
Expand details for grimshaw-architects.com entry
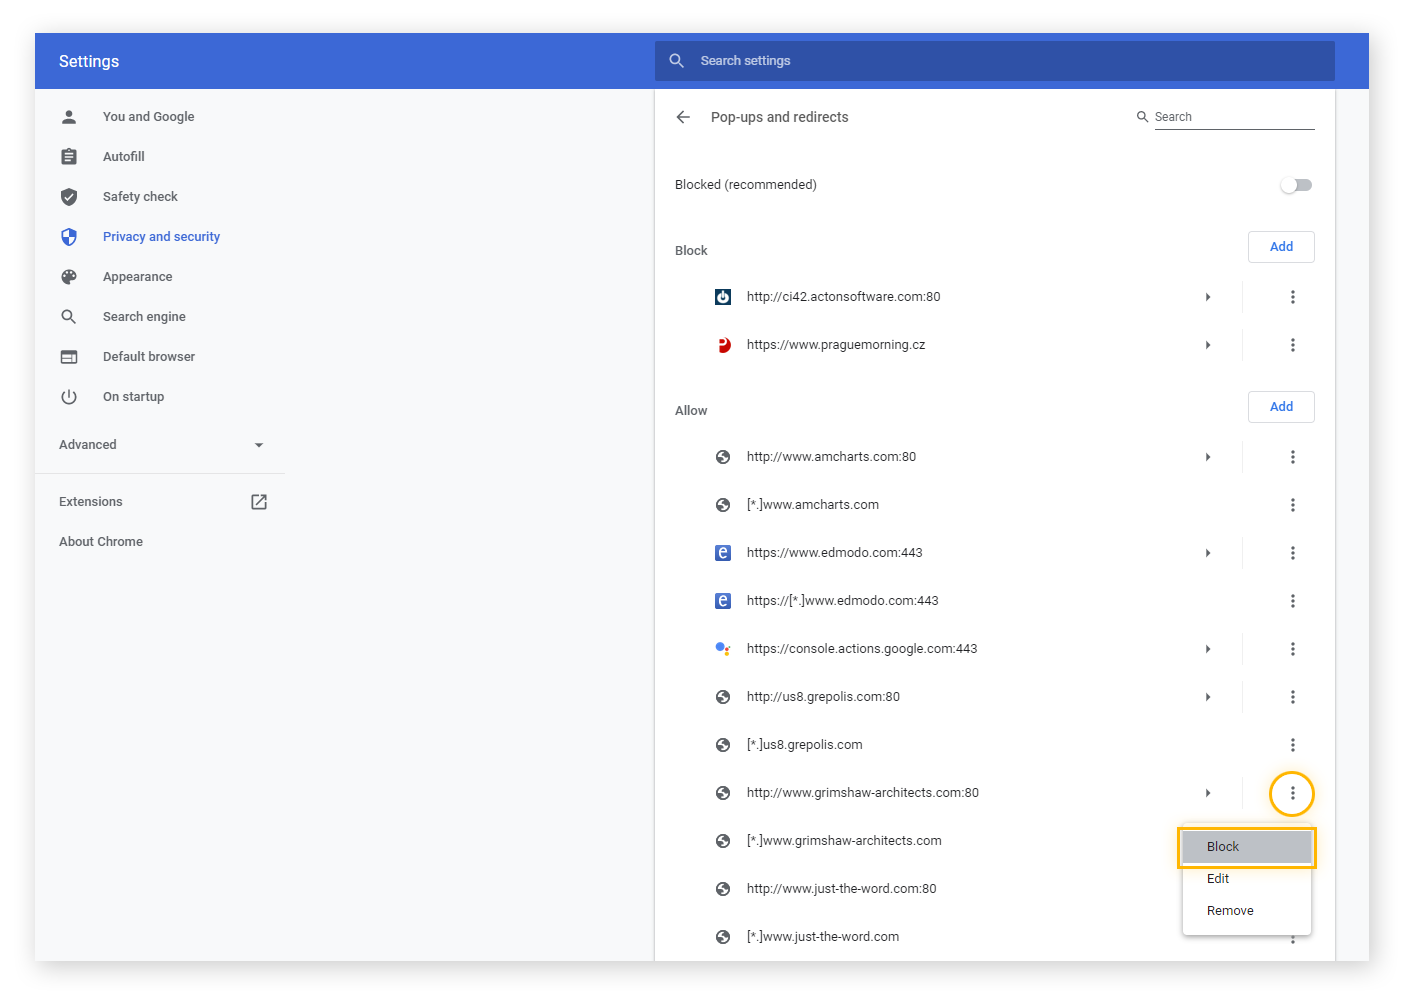(1207, 792)
